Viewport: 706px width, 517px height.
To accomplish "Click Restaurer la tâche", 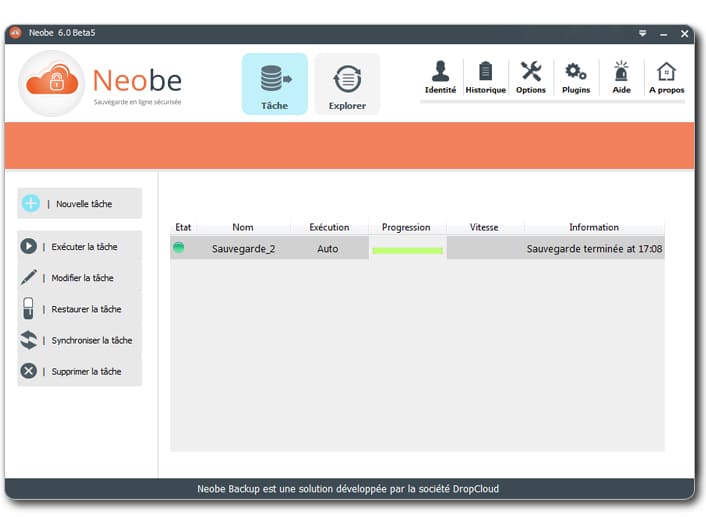I will [x=80, y=309].
